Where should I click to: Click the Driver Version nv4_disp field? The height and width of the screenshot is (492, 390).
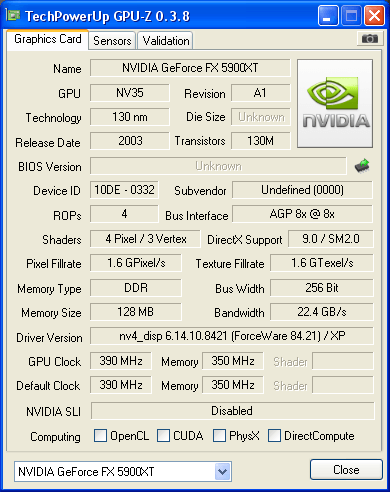232,336
